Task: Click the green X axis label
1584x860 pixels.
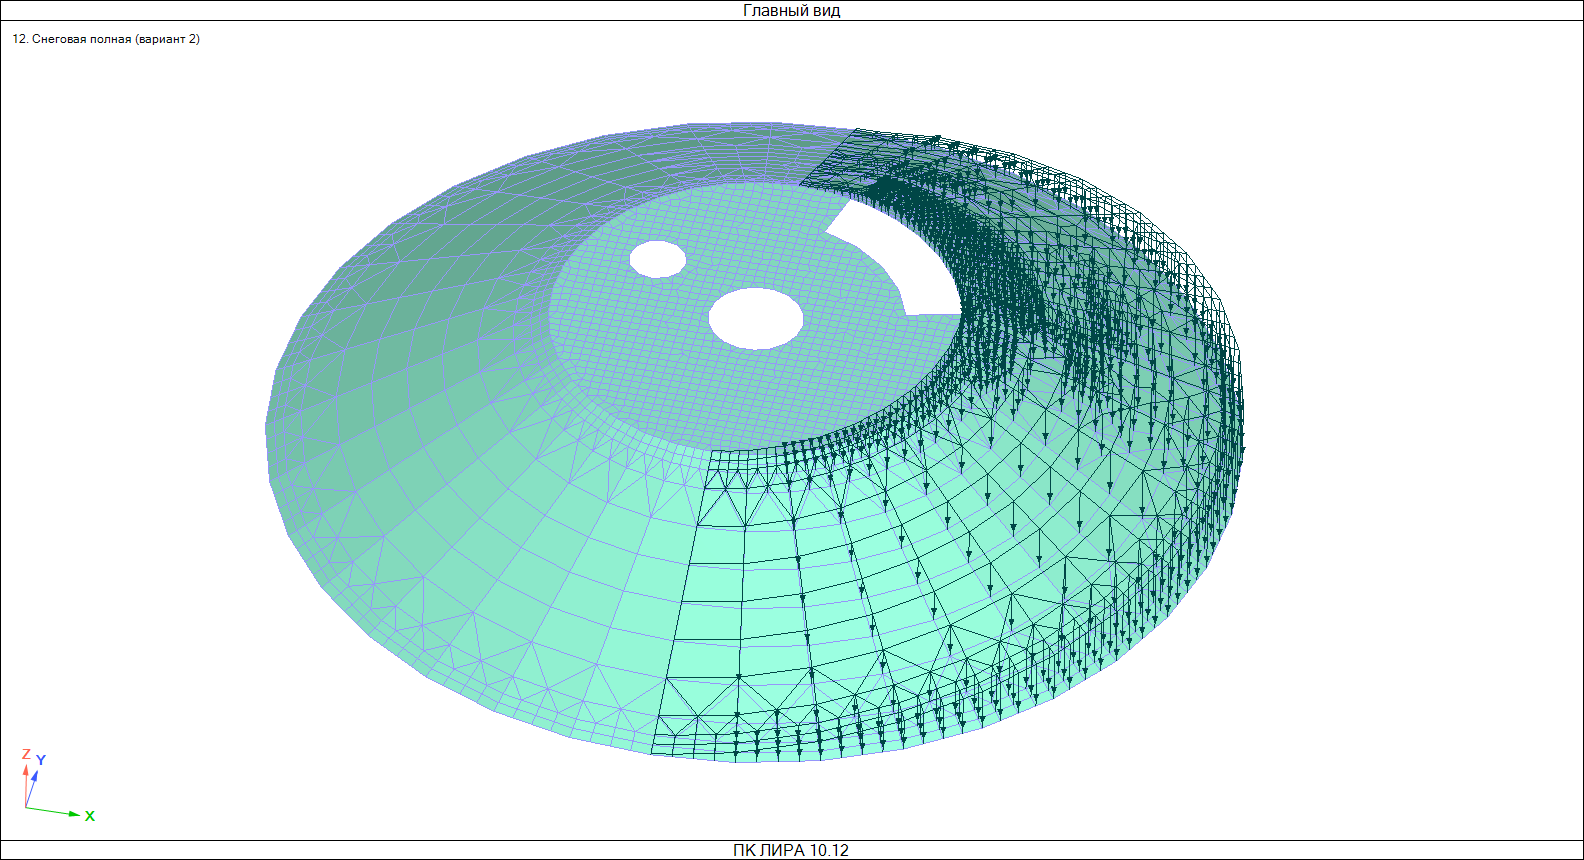Action: point(90,816)
